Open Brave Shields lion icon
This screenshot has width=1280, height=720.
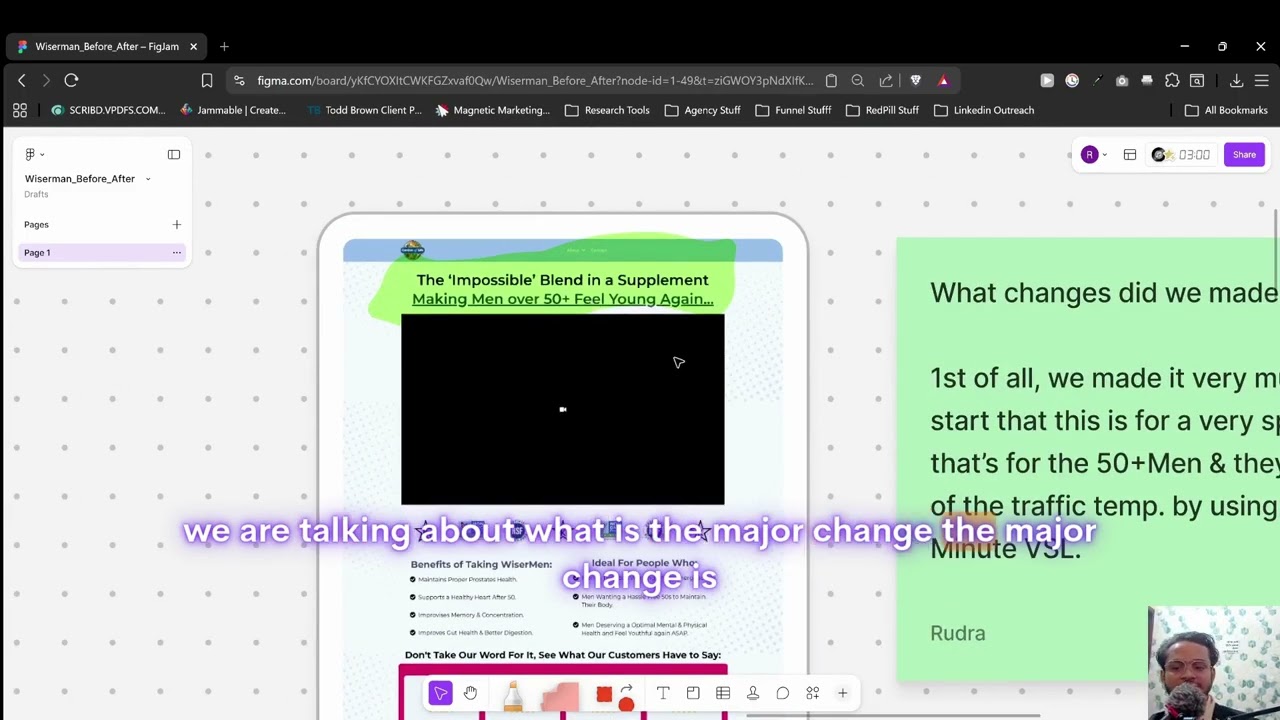click(x=915, y=80)
